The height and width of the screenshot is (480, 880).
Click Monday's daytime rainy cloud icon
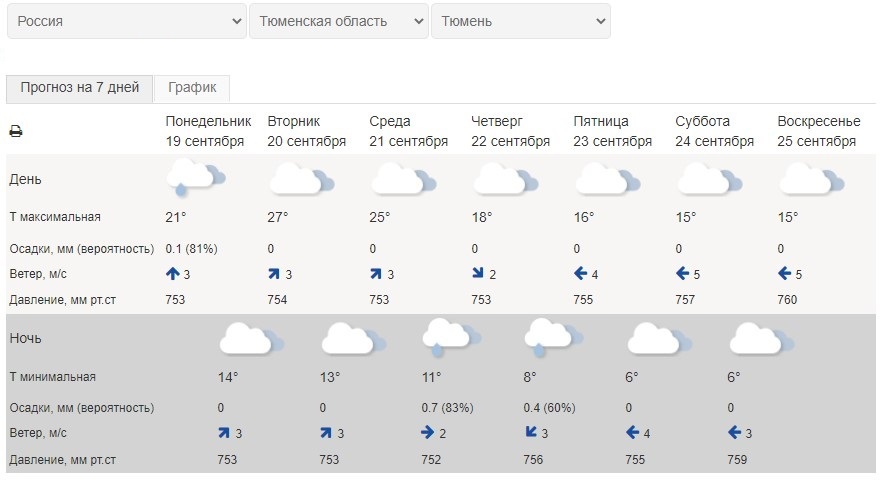[x=193, y=179]
